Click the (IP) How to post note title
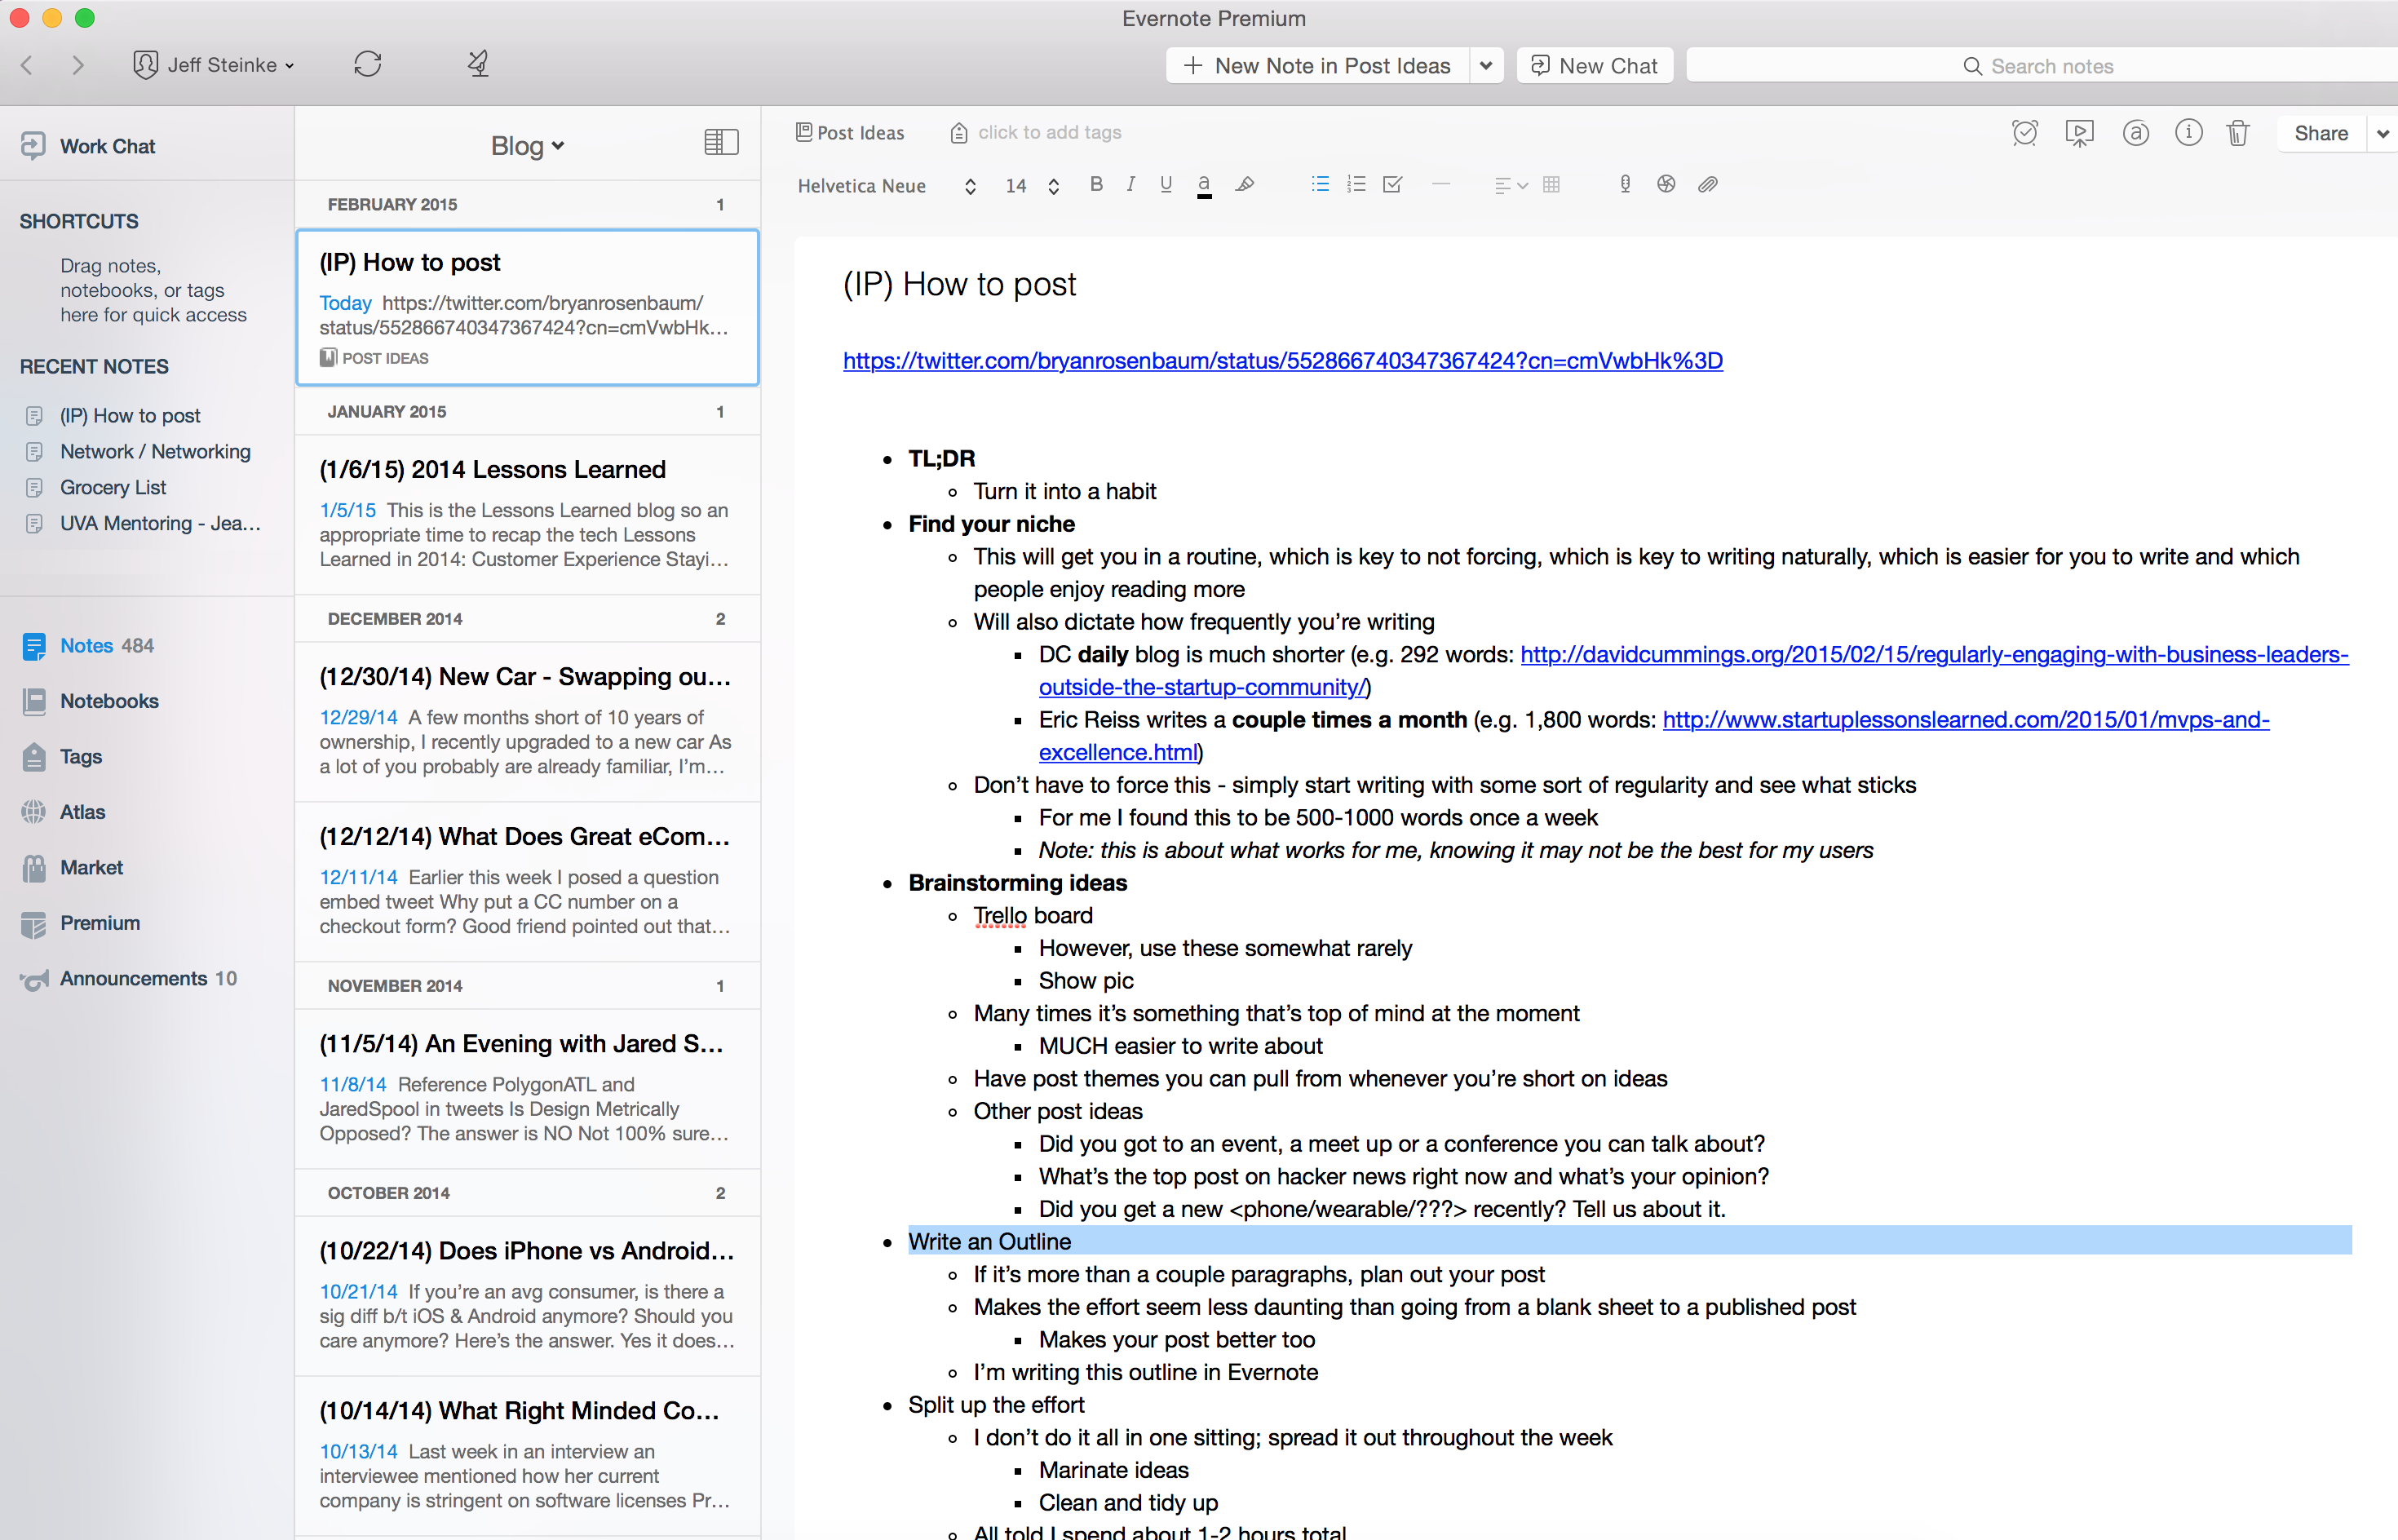Image resolution: width=2398 pixels, height=1540 pixels. [x=959, y=285]
